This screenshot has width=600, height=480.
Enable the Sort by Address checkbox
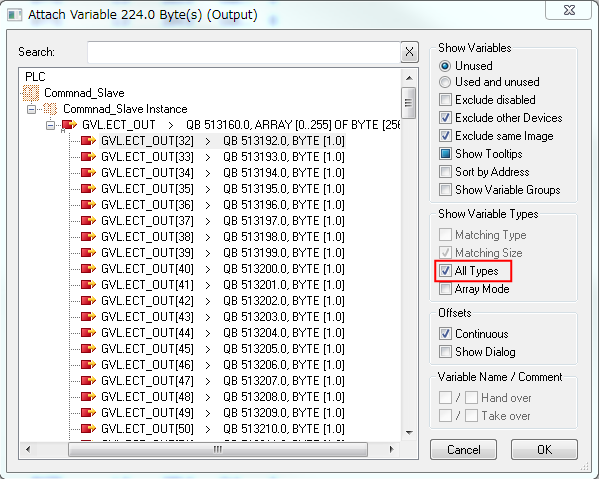pos(446,172)
